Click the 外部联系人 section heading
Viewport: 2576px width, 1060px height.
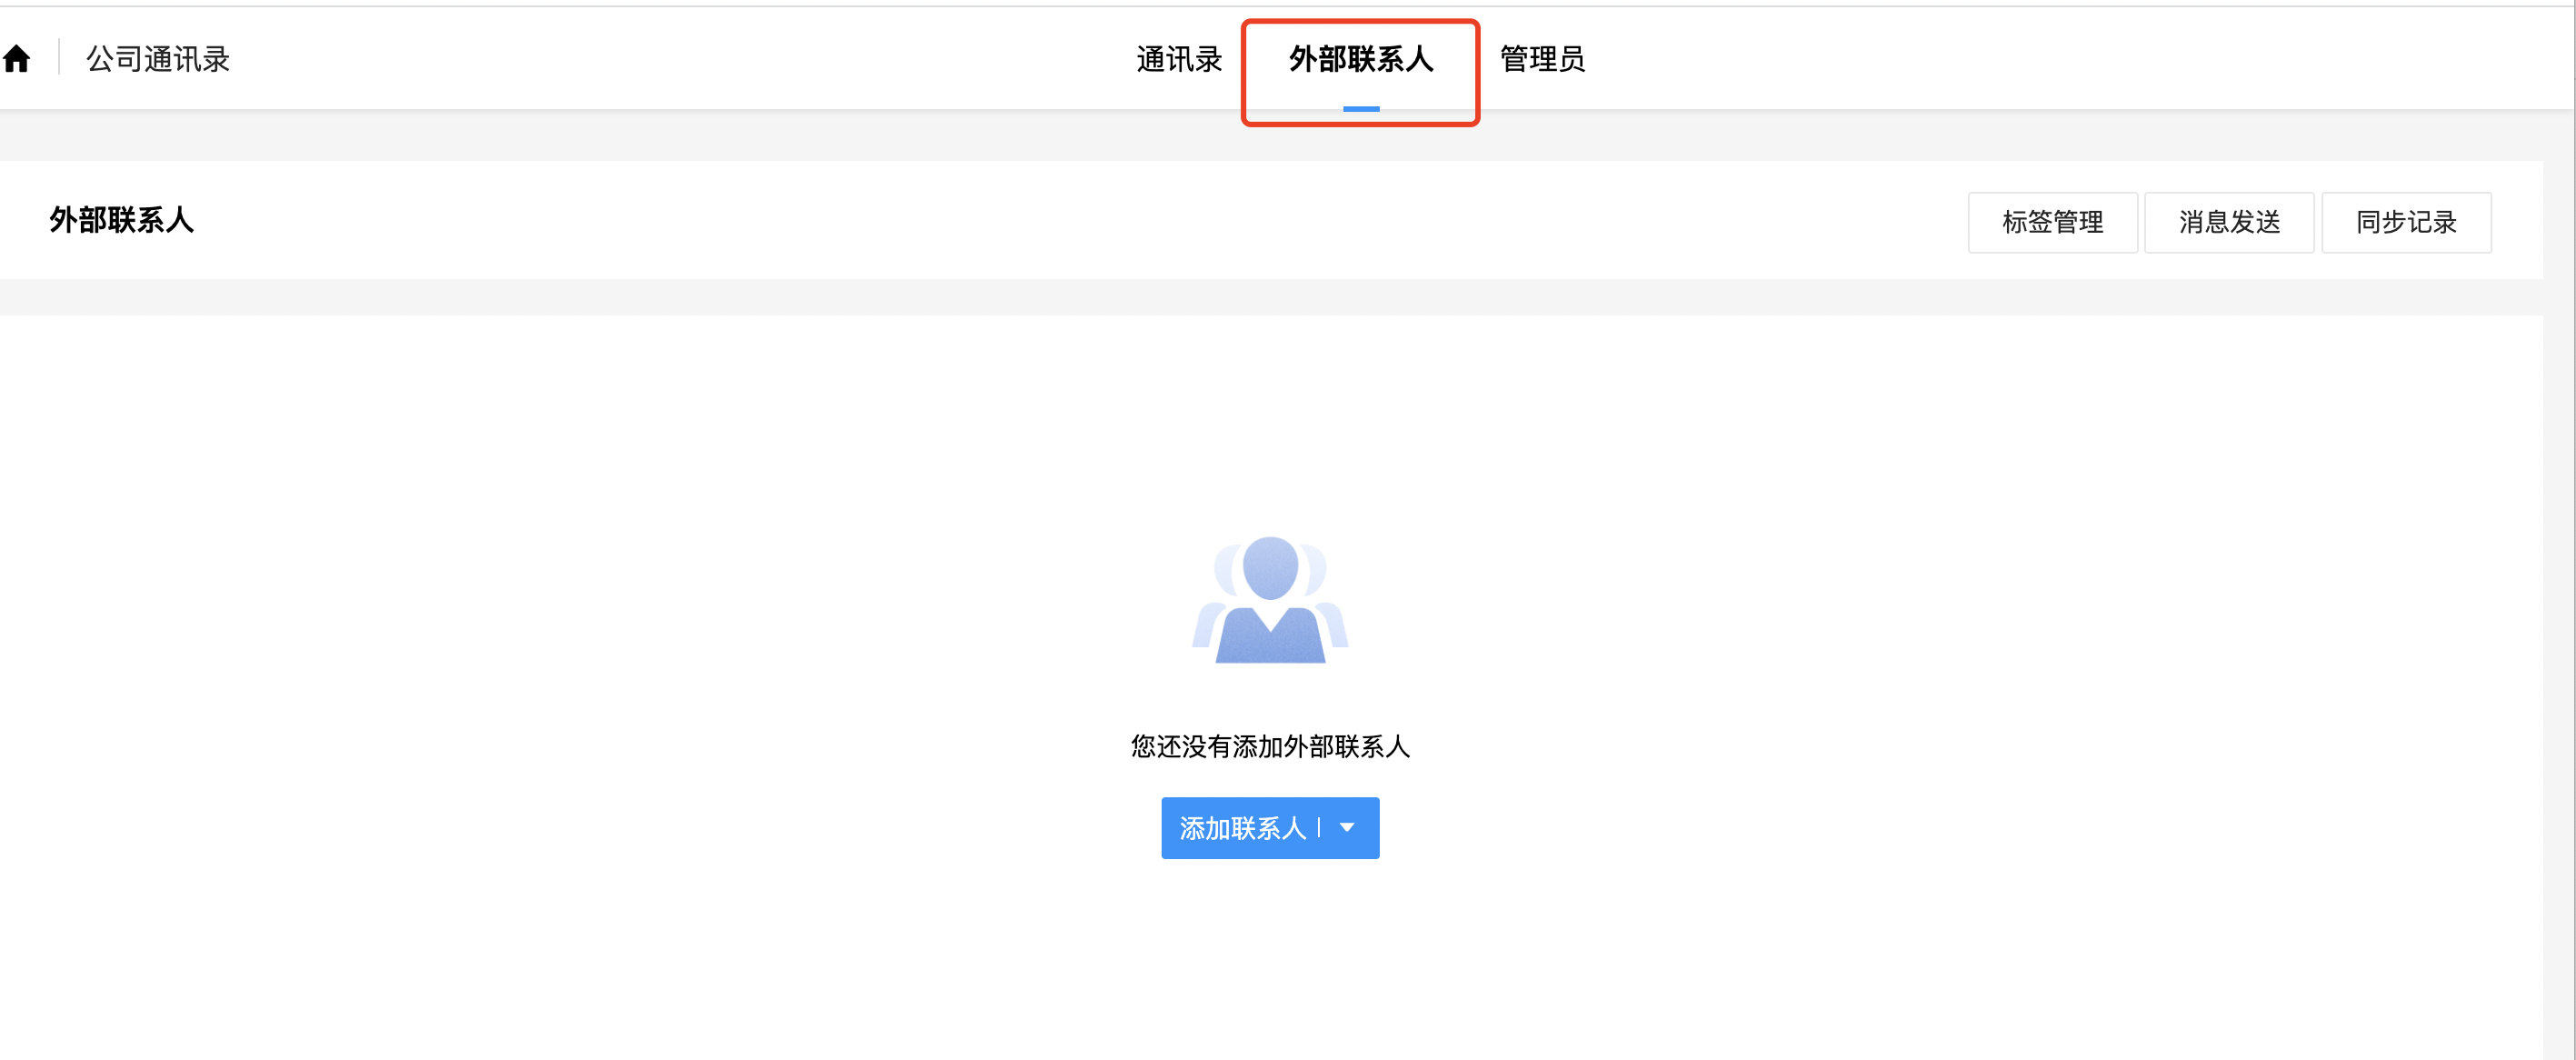(x=121, y=220)
